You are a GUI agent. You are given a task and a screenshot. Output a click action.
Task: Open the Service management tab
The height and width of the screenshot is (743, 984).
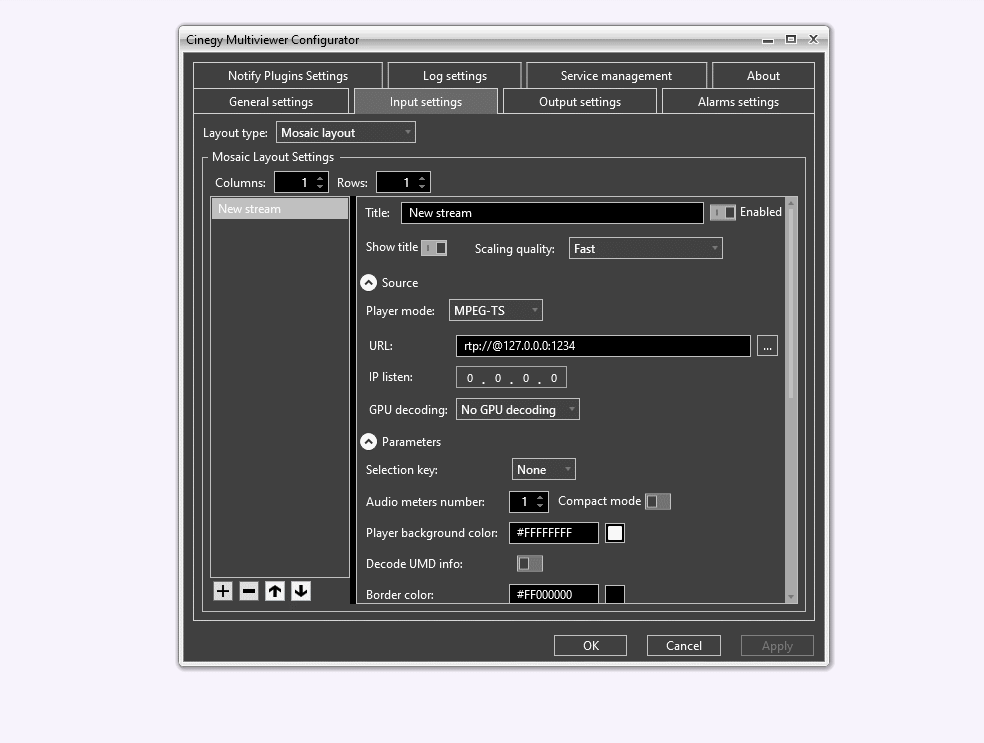[616, 75]
